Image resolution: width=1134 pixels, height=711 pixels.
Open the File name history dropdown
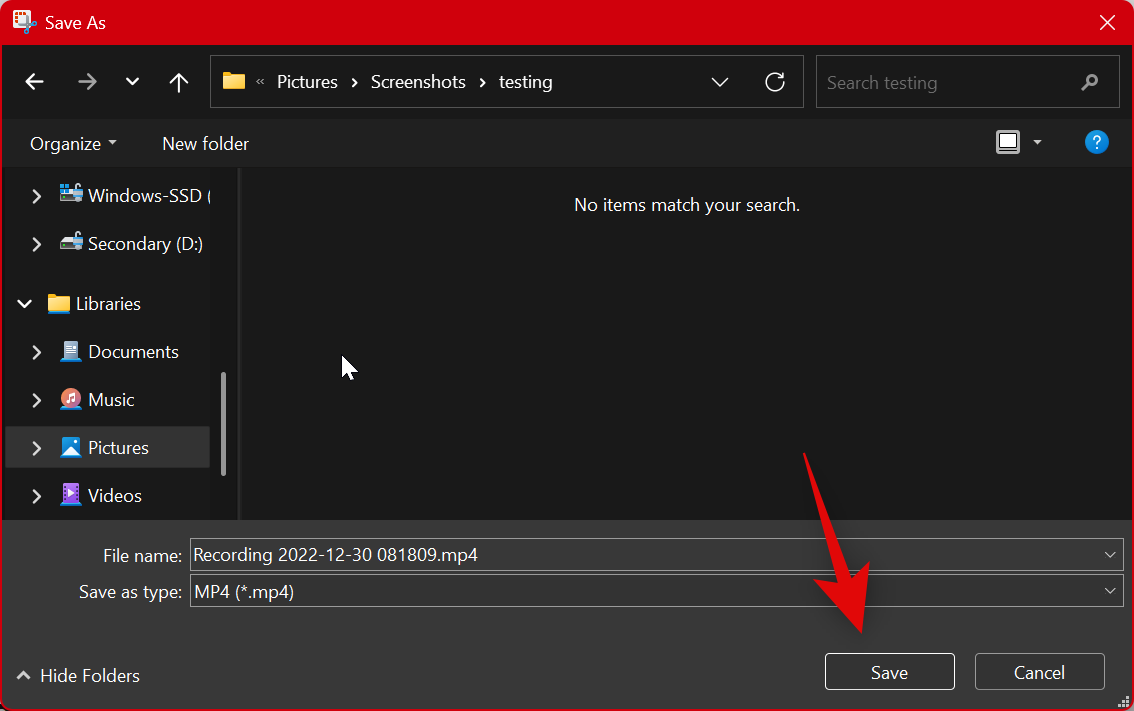coord(1109,554)
